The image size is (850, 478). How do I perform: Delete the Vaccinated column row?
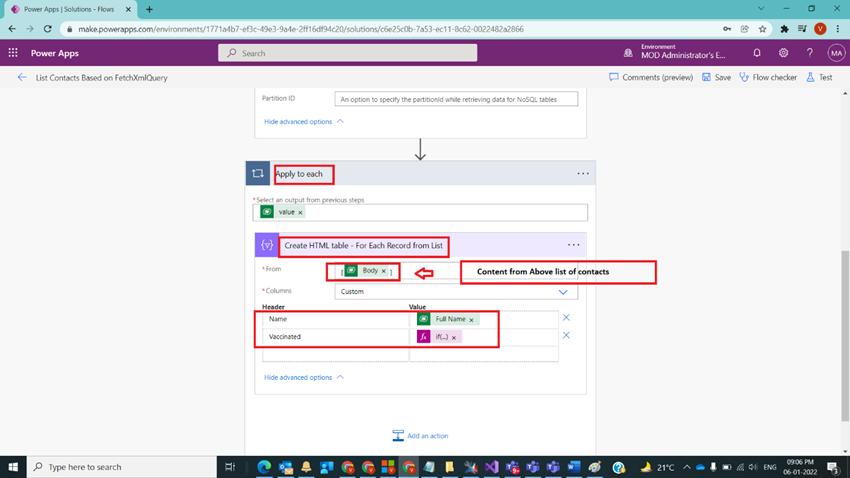(566, 335)
